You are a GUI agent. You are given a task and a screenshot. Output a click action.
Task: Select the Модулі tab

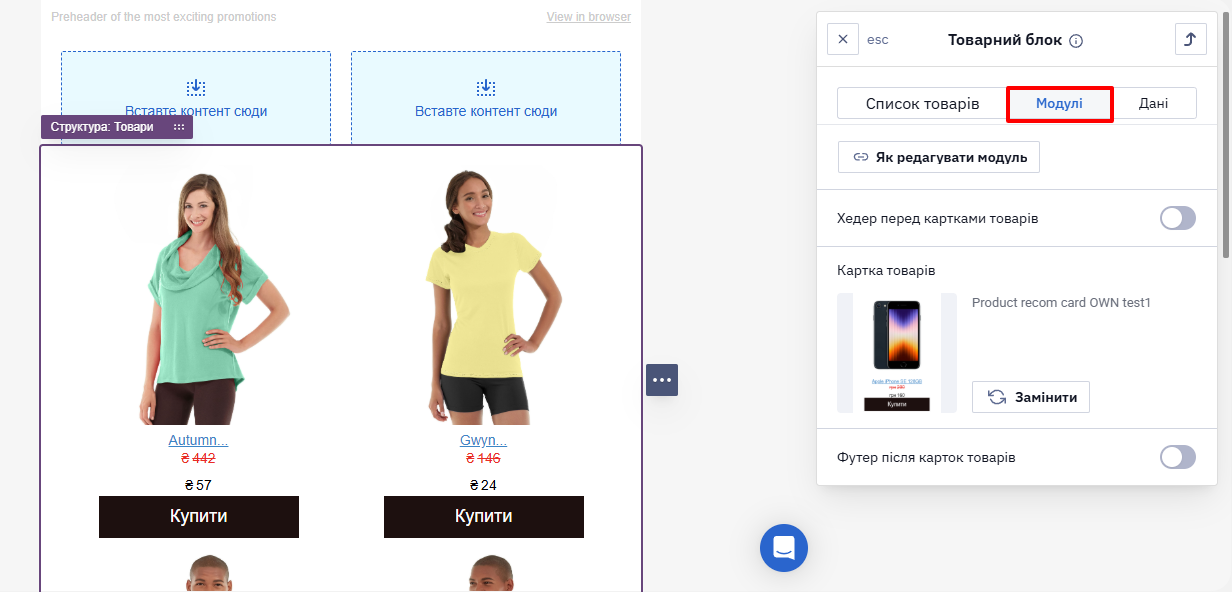coord(1059,104)
